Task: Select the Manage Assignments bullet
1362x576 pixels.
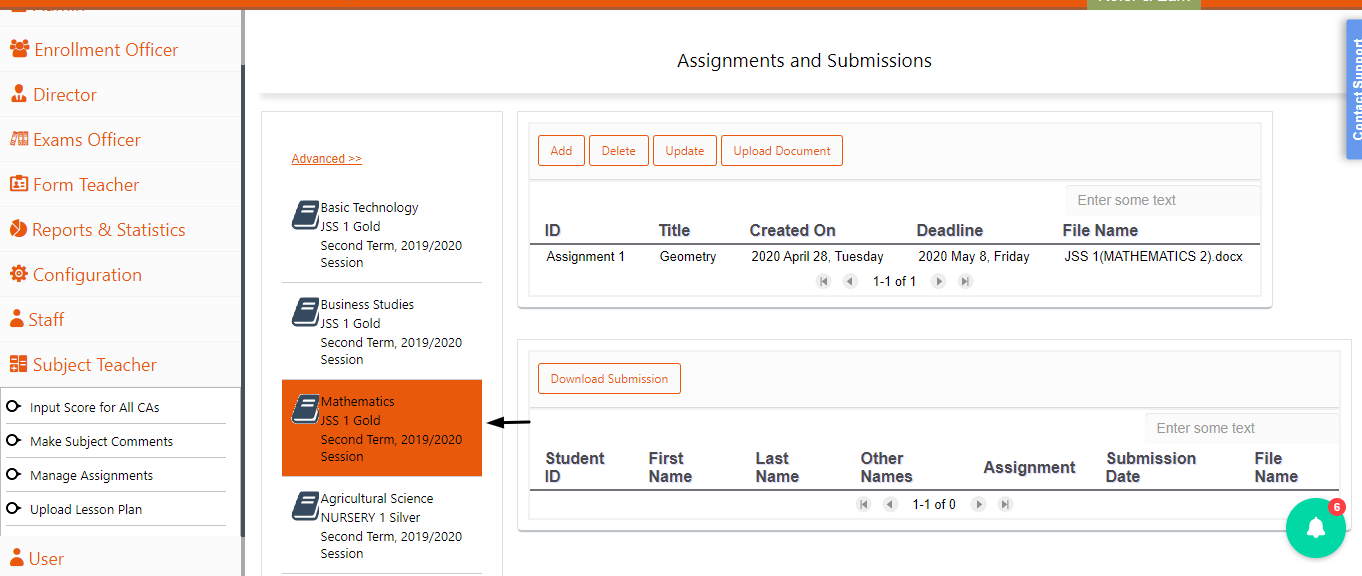Action: point(13,475)
